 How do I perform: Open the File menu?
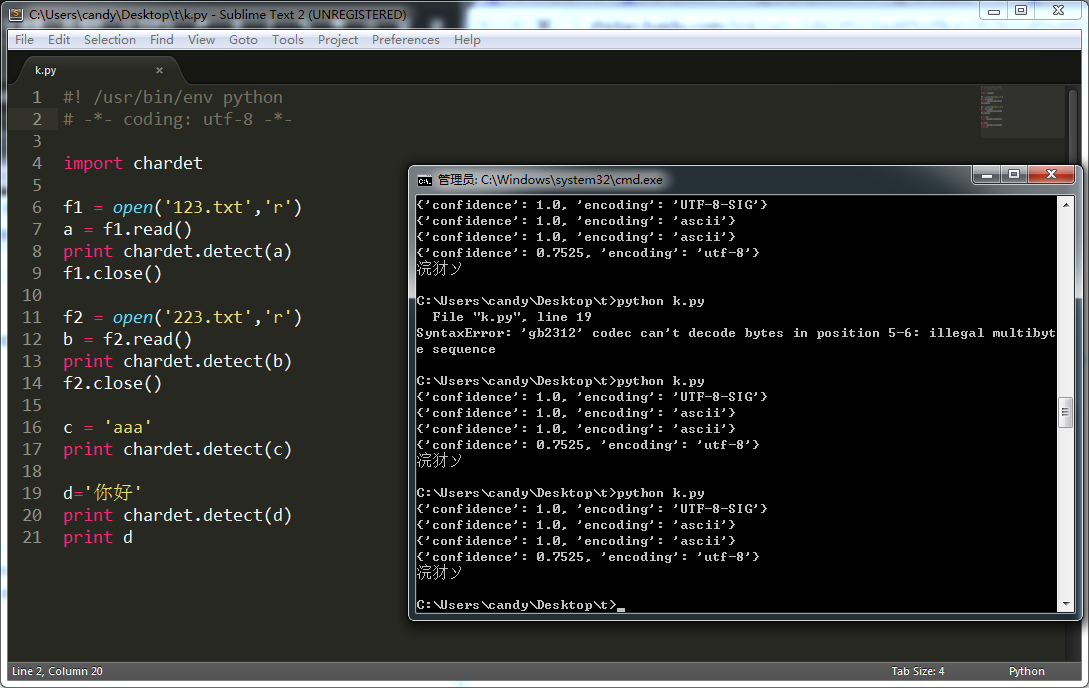tap(25, 40)
